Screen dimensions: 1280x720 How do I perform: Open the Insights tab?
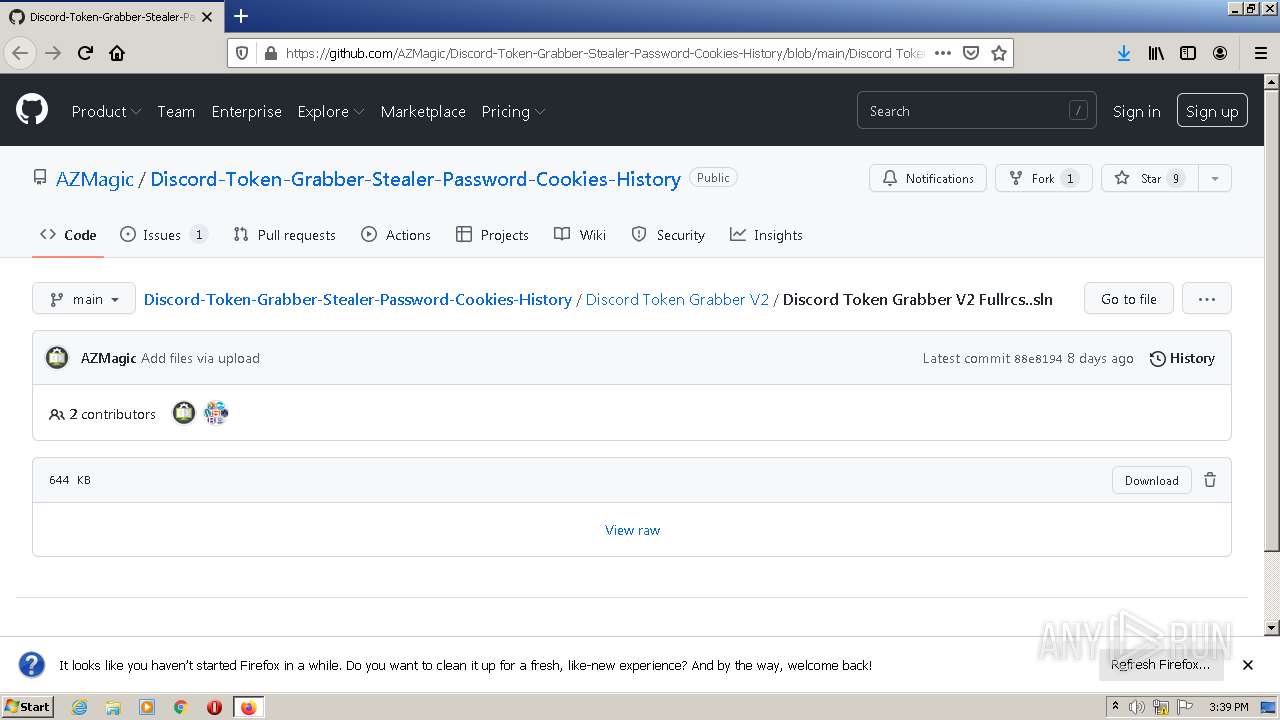(766, 235)
